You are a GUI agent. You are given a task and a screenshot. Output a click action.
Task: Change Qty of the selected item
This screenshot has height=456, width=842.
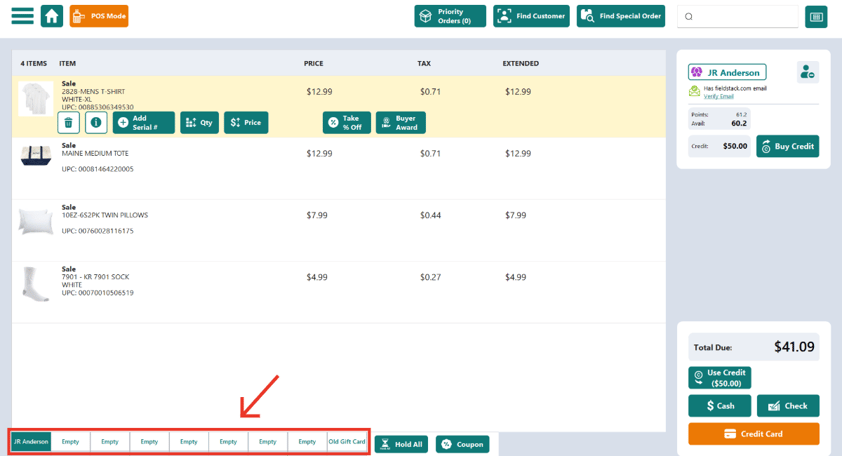(x=199, y=122)
